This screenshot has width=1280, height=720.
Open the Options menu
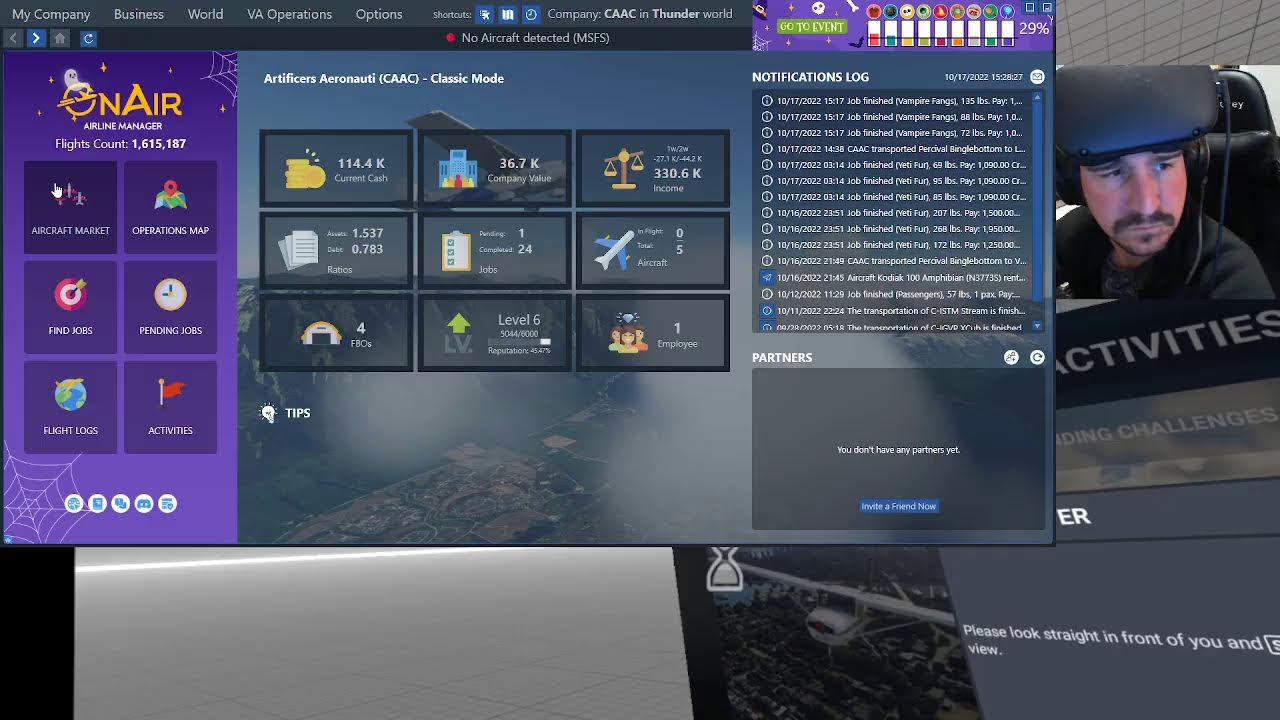coord(379,14)
